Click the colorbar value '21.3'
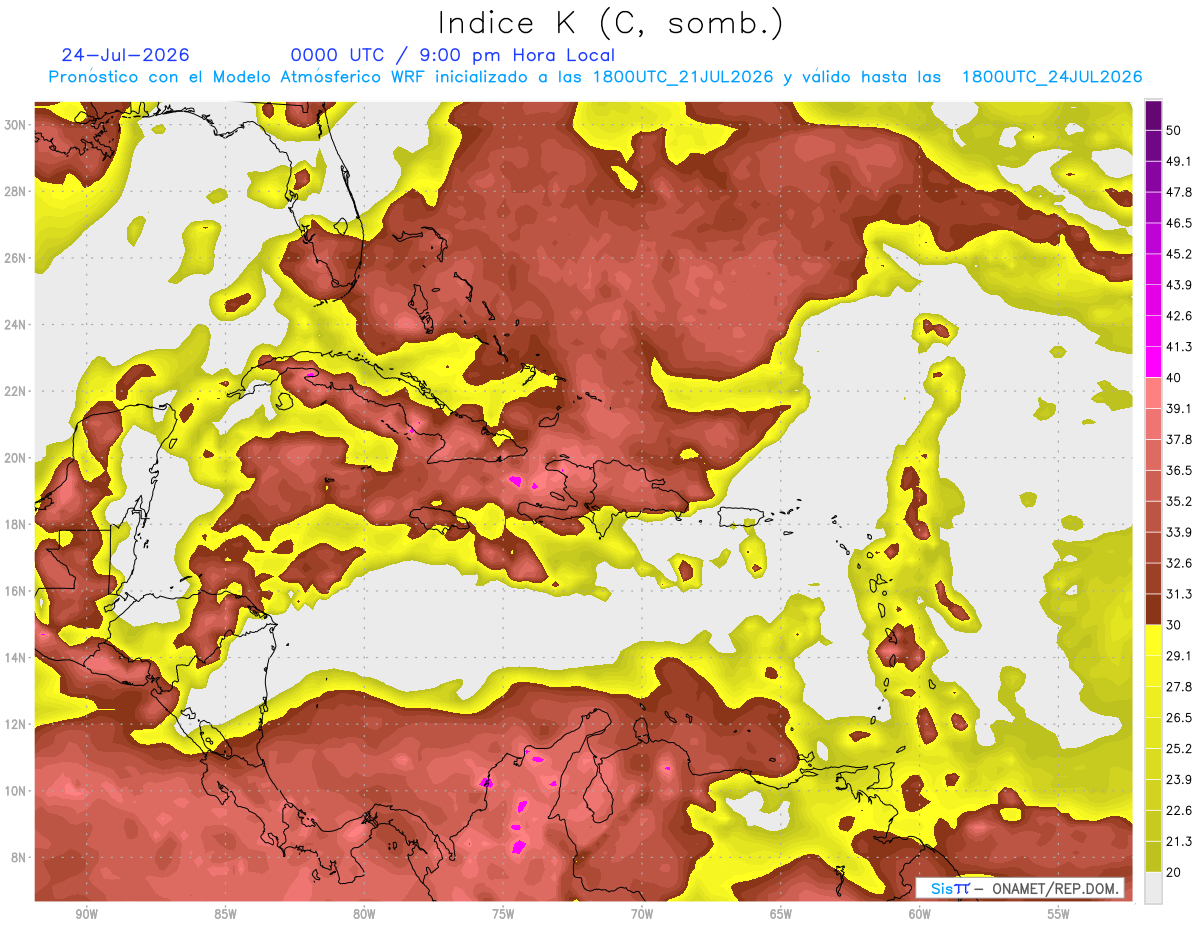Image resolution: width=1200 pixels, height=927 pixels. point(1179,842)
